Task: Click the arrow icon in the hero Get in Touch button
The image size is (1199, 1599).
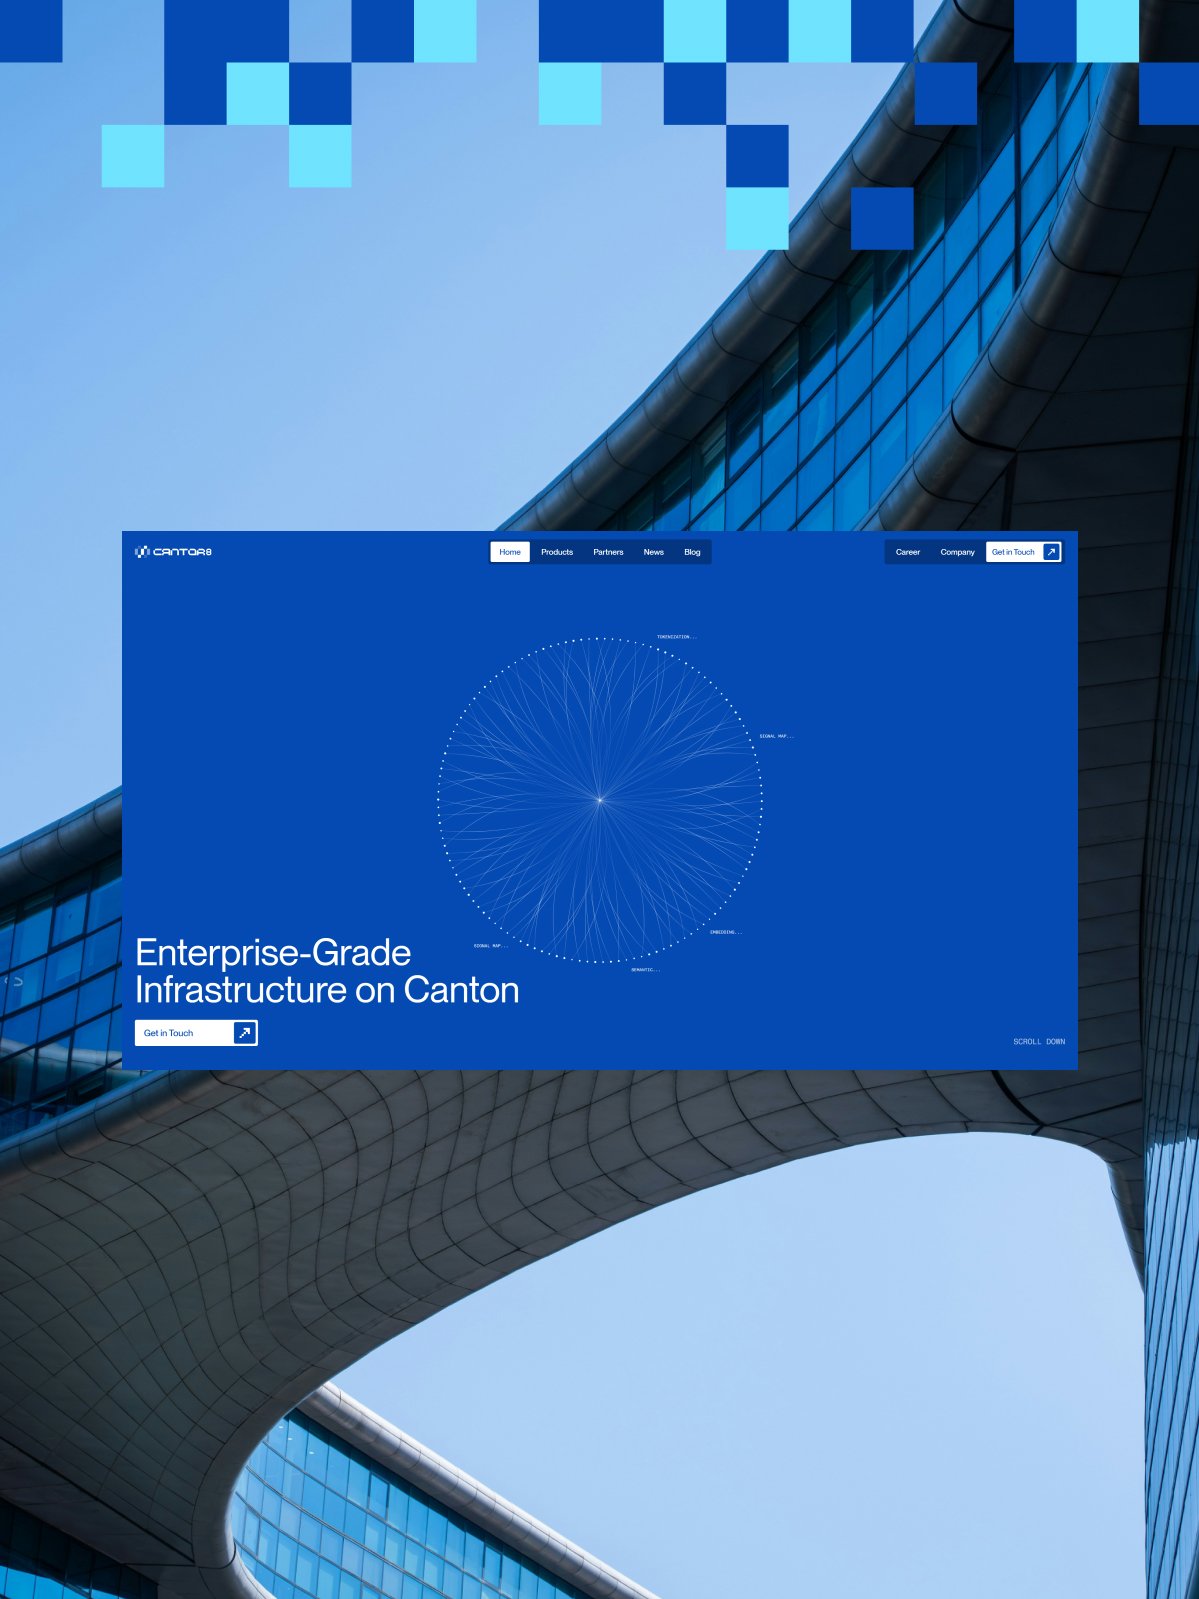Action: point(244,1033)
